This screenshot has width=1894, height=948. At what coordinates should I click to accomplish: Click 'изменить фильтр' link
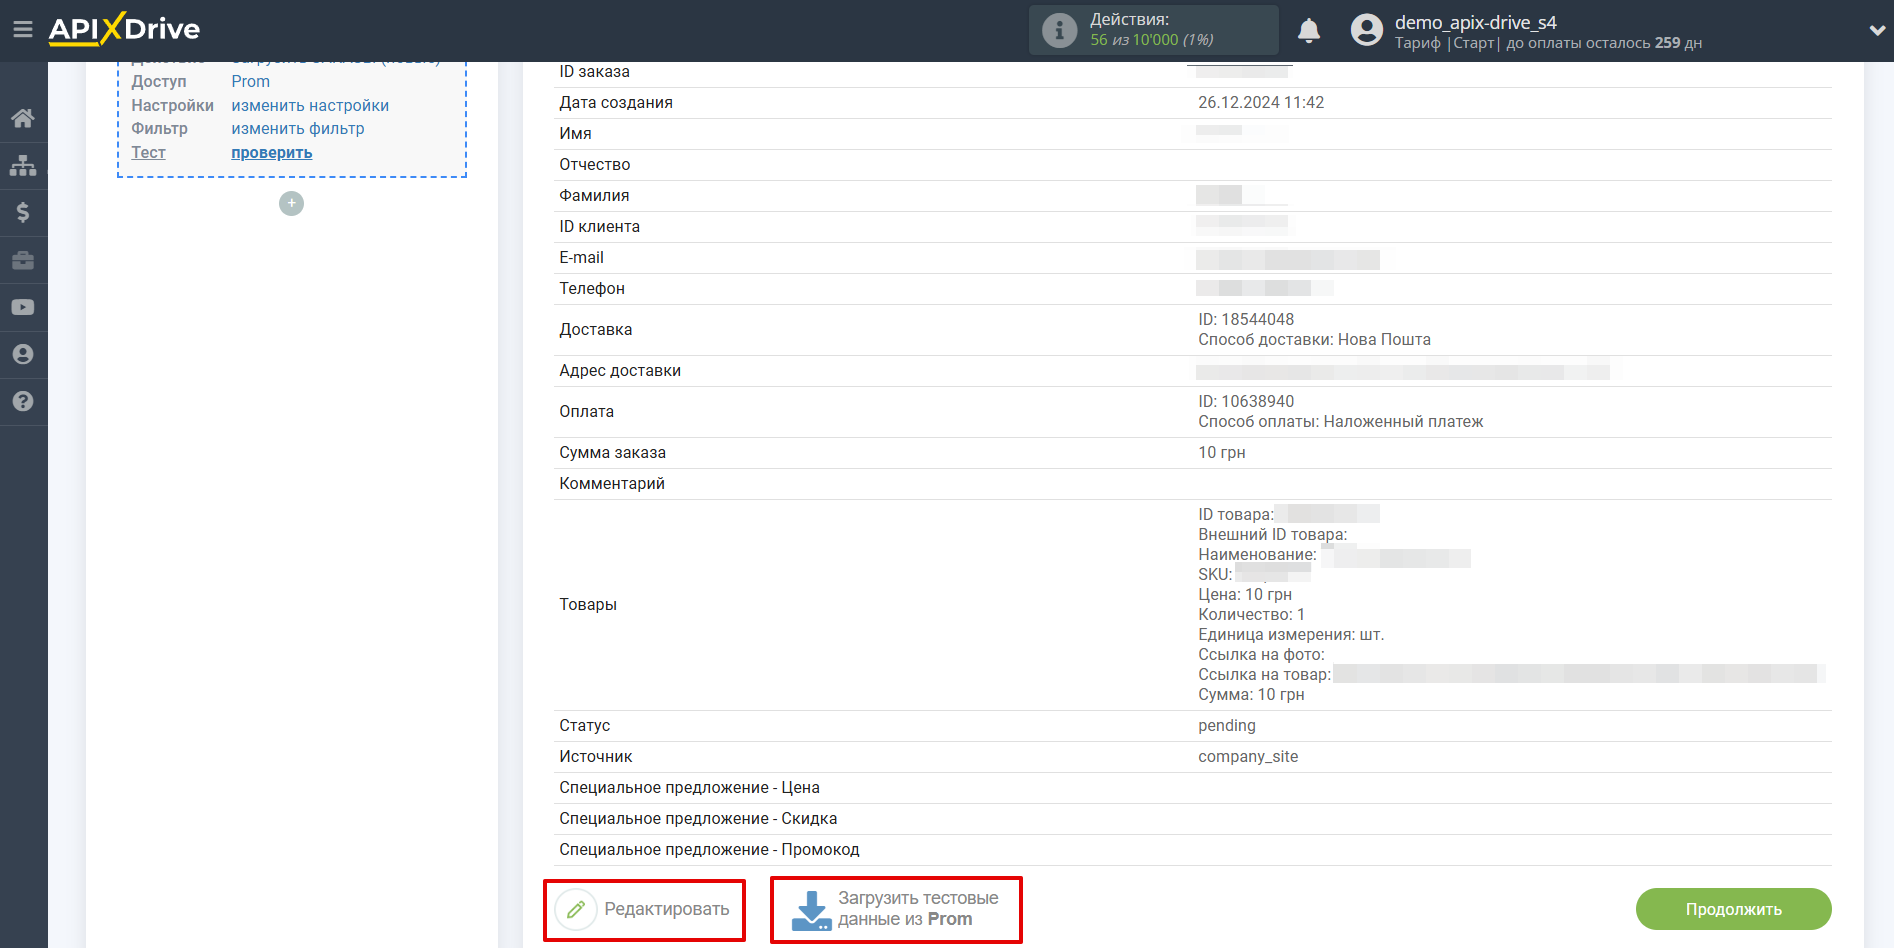(x=298, y=128)
